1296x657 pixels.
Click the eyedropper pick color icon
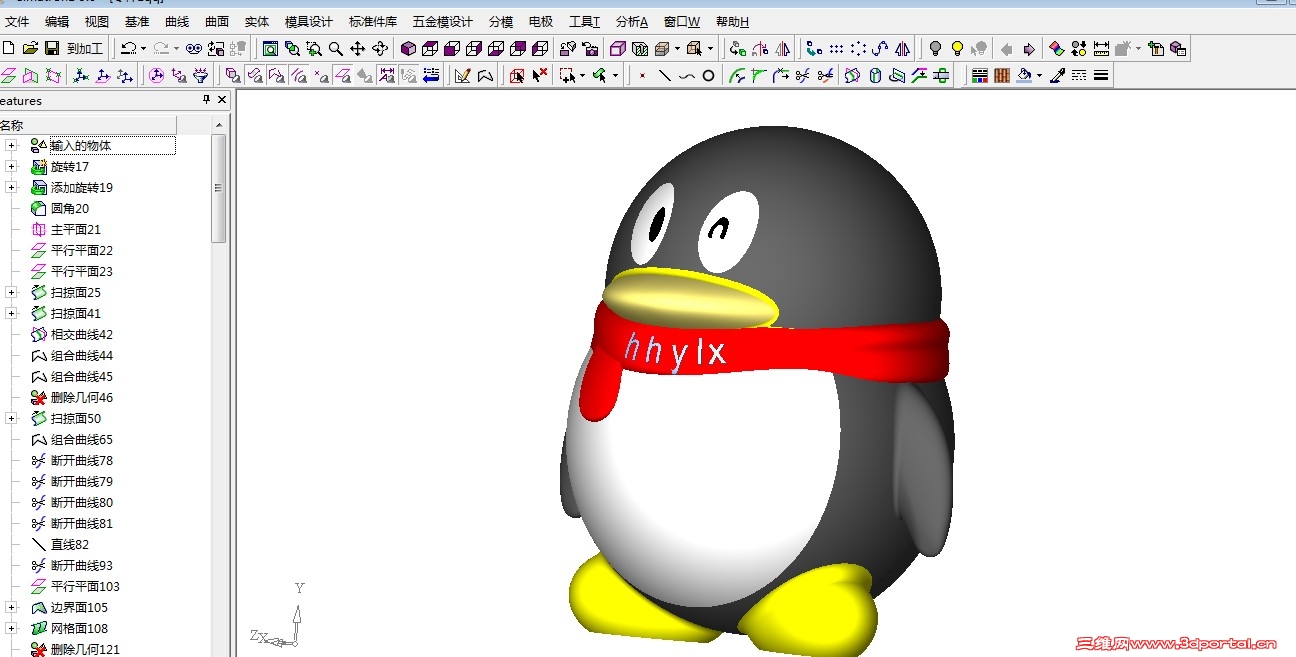pyautogui.click(x=1057, y=75)
